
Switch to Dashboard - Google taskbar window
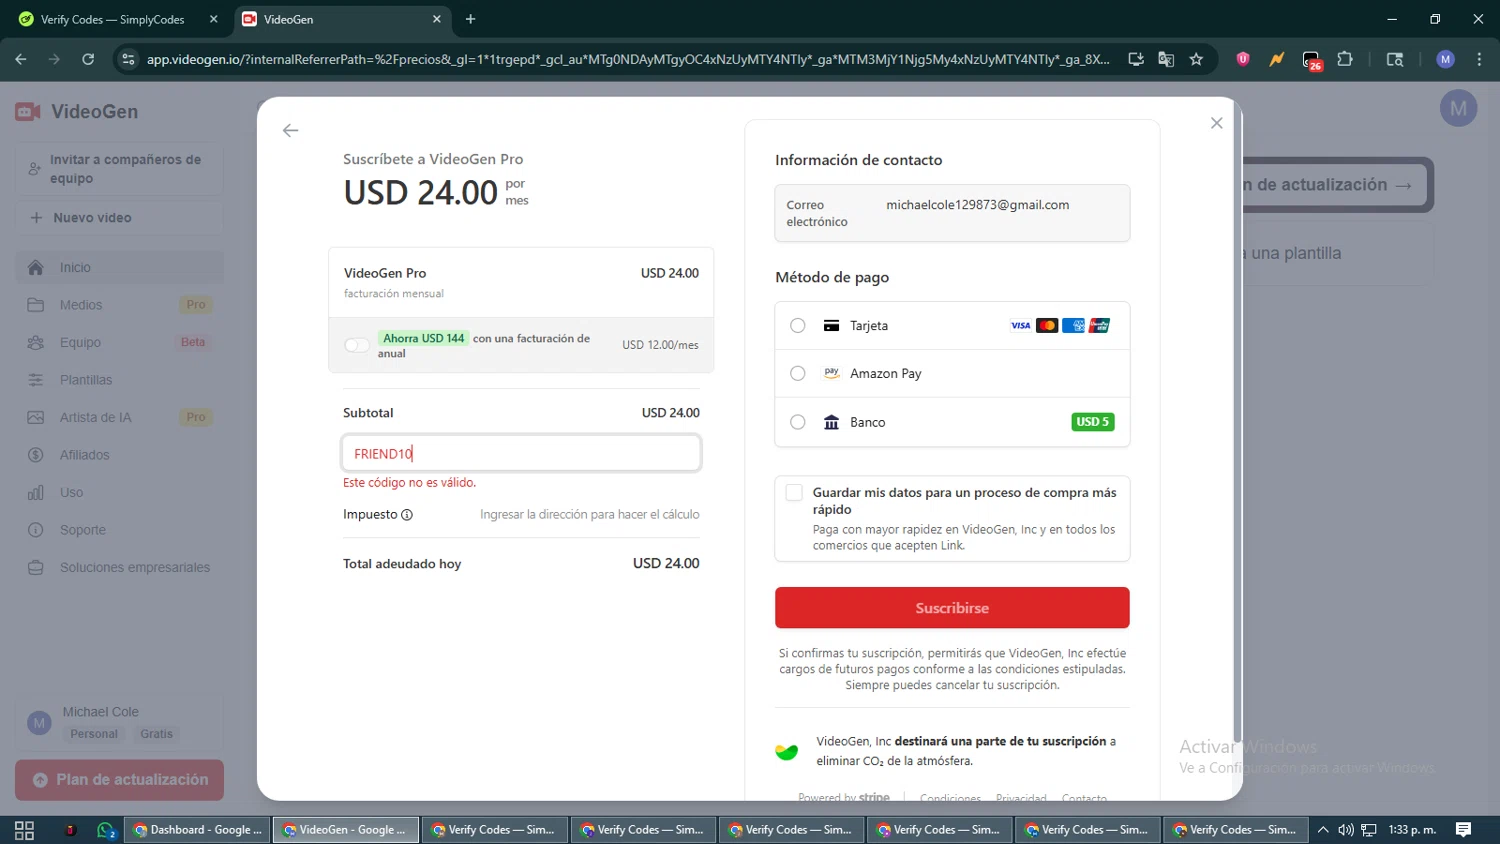[197, 830]
